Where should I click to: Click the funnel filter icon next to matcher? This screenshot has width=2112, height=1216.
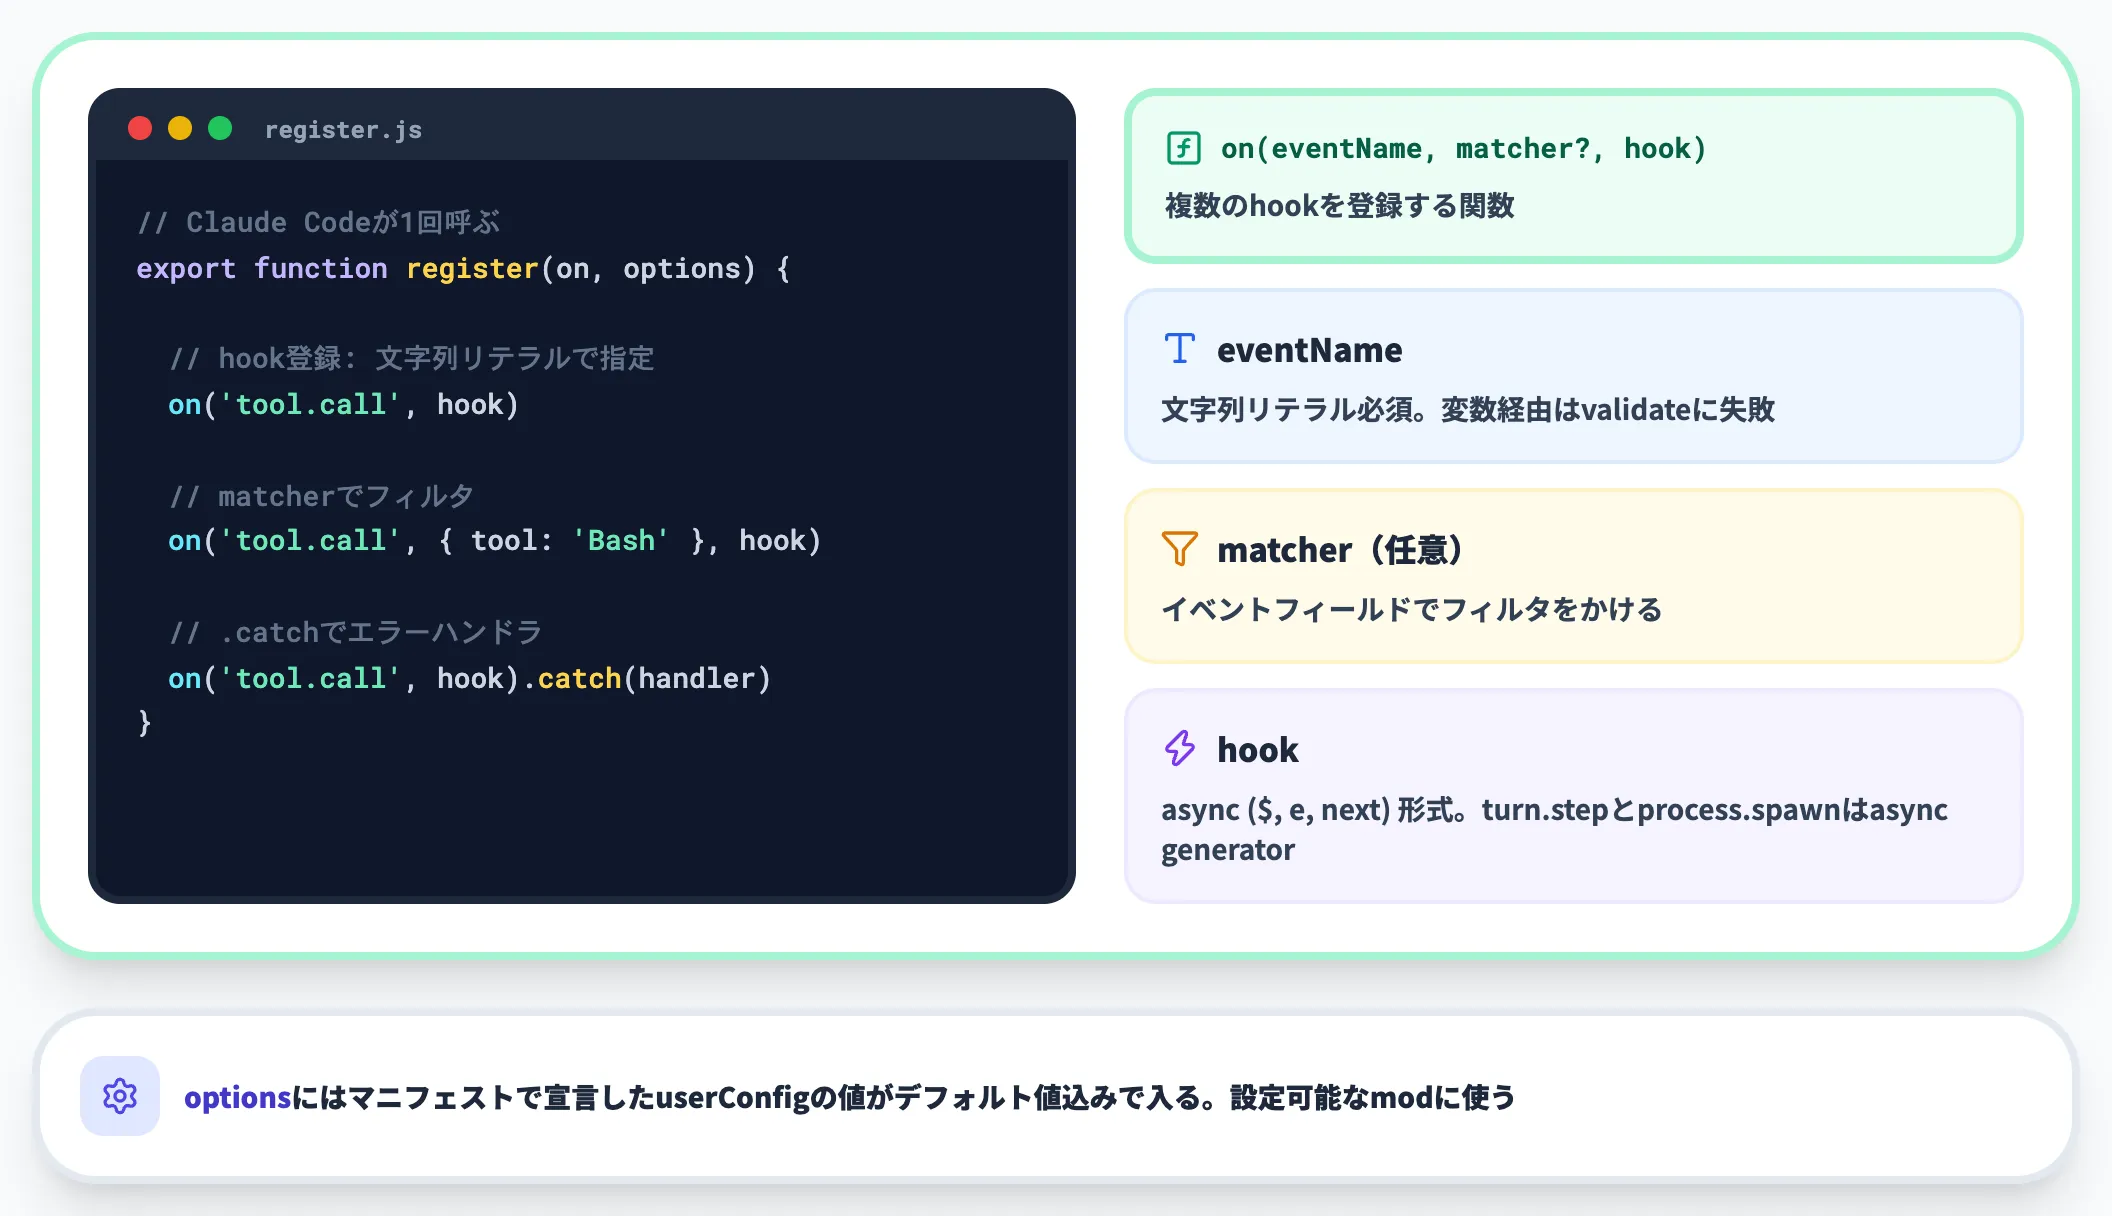[1180, 548]
